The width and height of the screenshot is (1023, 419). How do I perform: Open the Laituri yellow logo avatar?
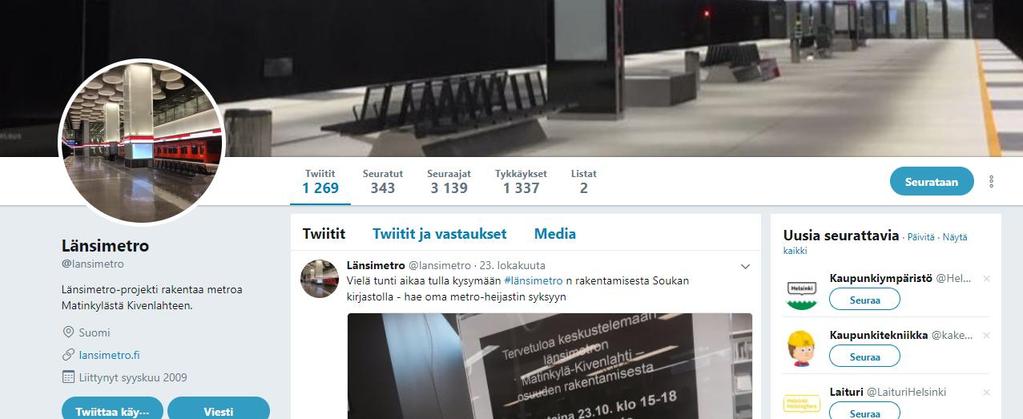coord(802,403)
